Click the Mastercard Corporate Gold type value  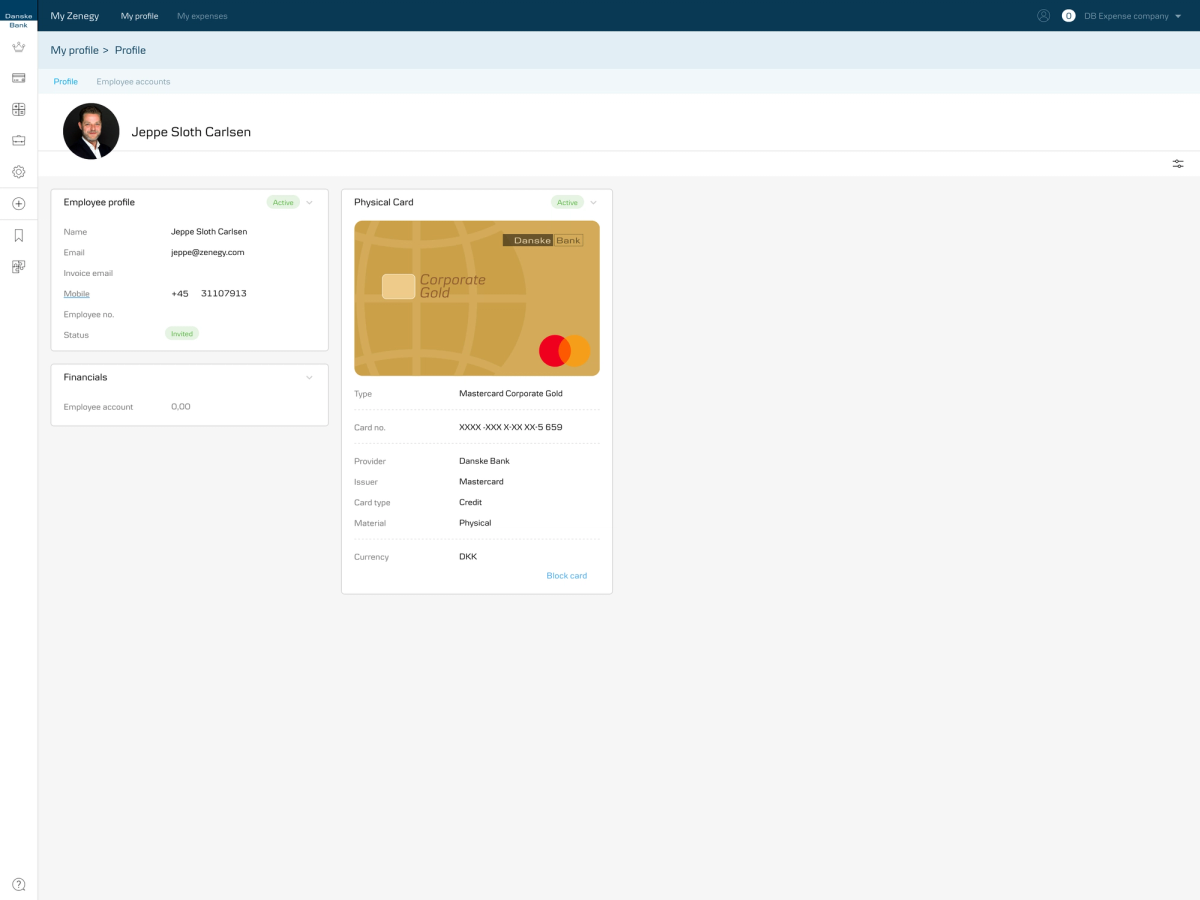pos(511,394)
